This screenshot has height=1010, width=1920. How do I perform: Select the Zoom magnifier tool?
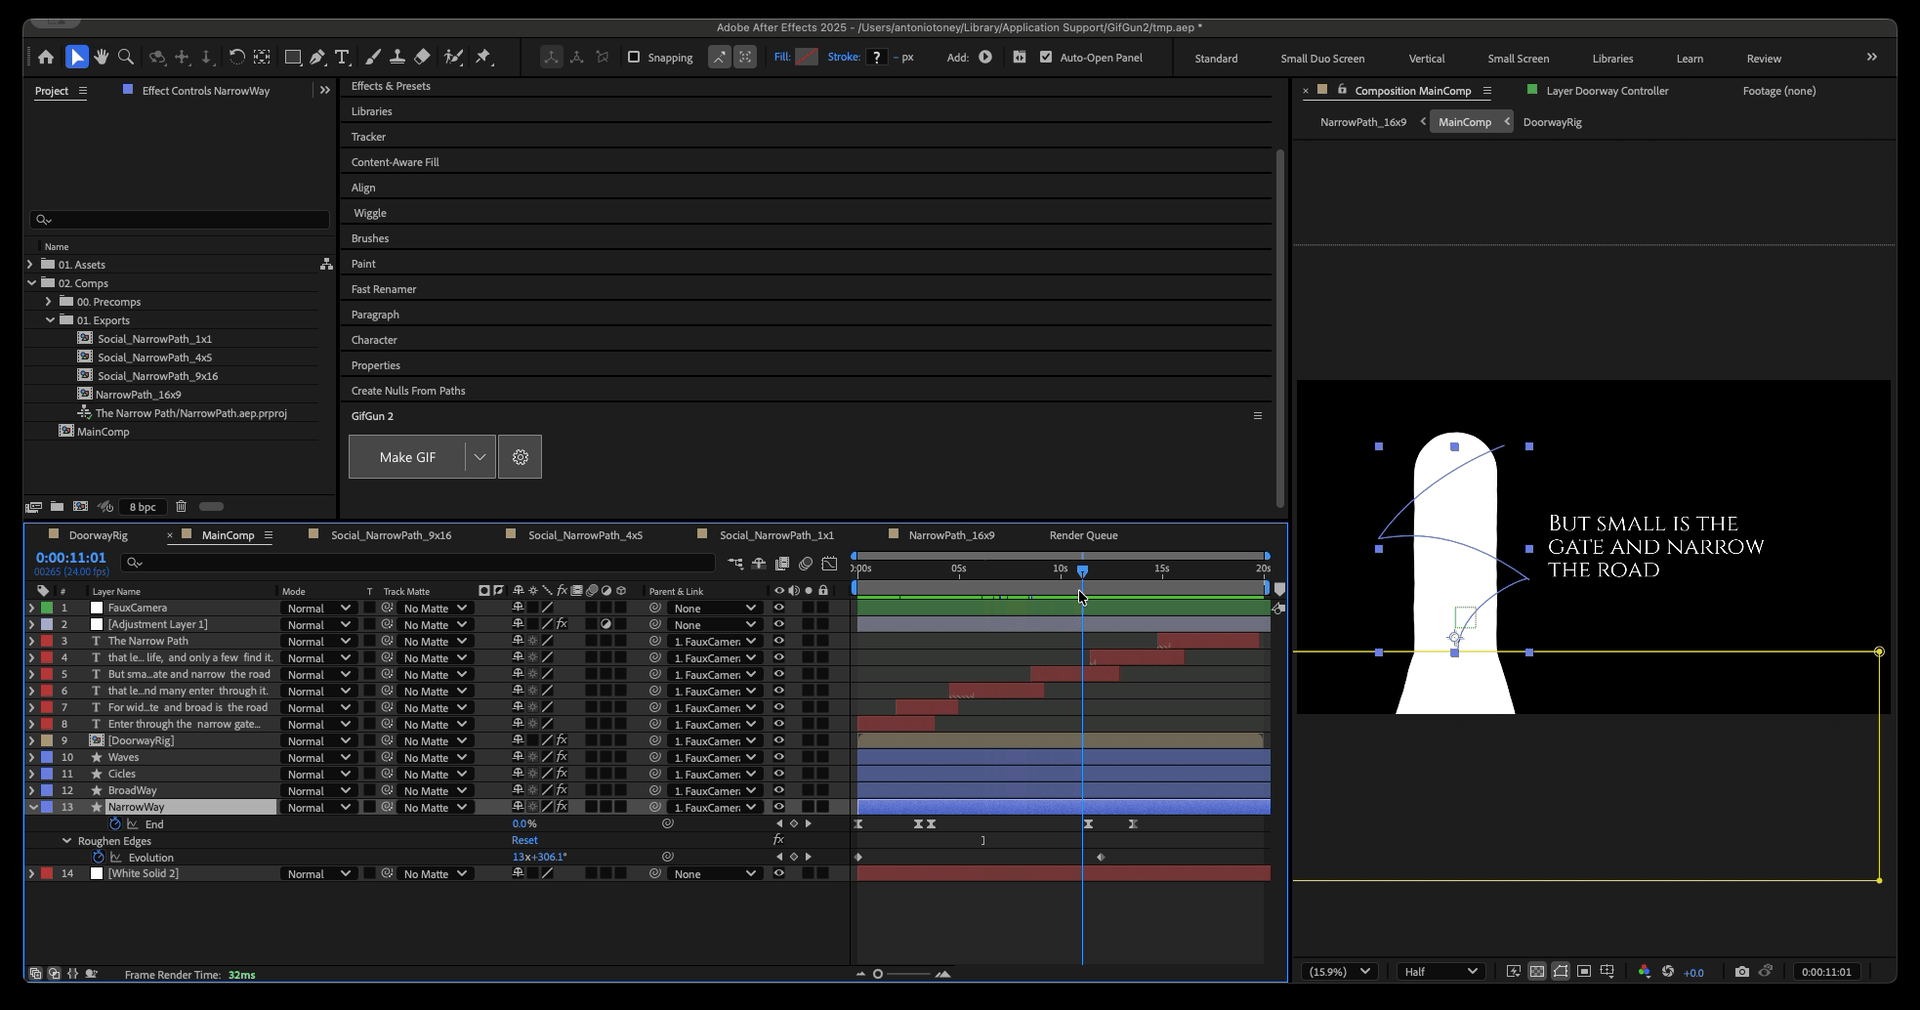pyautogui.click(x=126, y=57)
